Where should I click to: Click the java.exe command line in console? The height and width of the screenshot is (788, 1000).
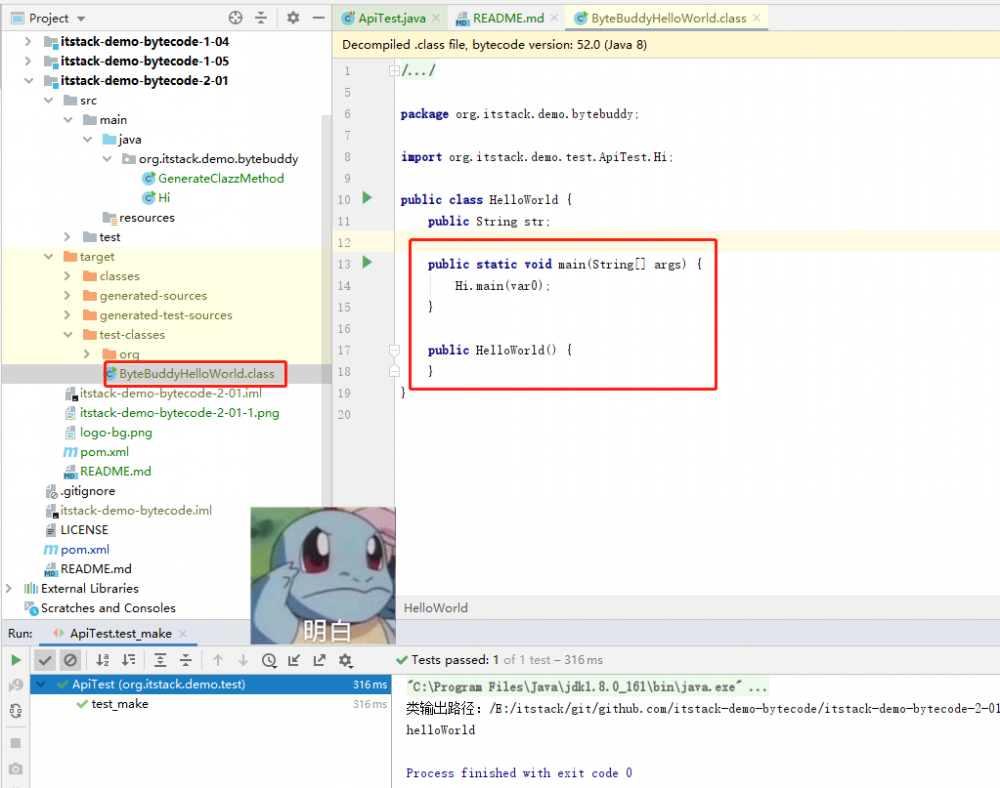point(587,687)
